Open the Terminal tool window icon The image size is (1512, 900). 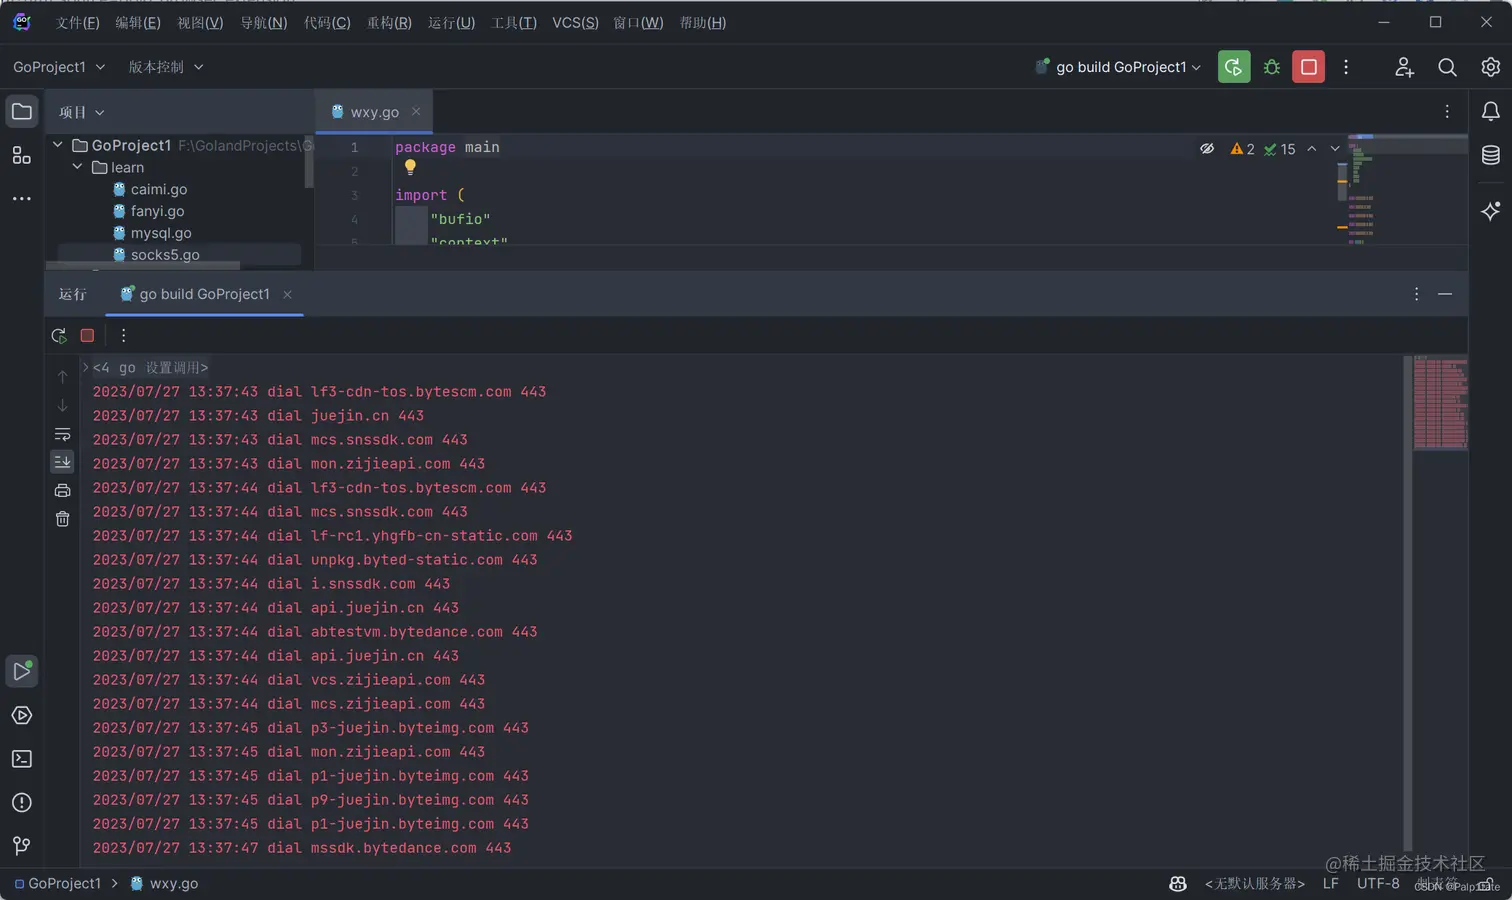click(x=22, y=759)
